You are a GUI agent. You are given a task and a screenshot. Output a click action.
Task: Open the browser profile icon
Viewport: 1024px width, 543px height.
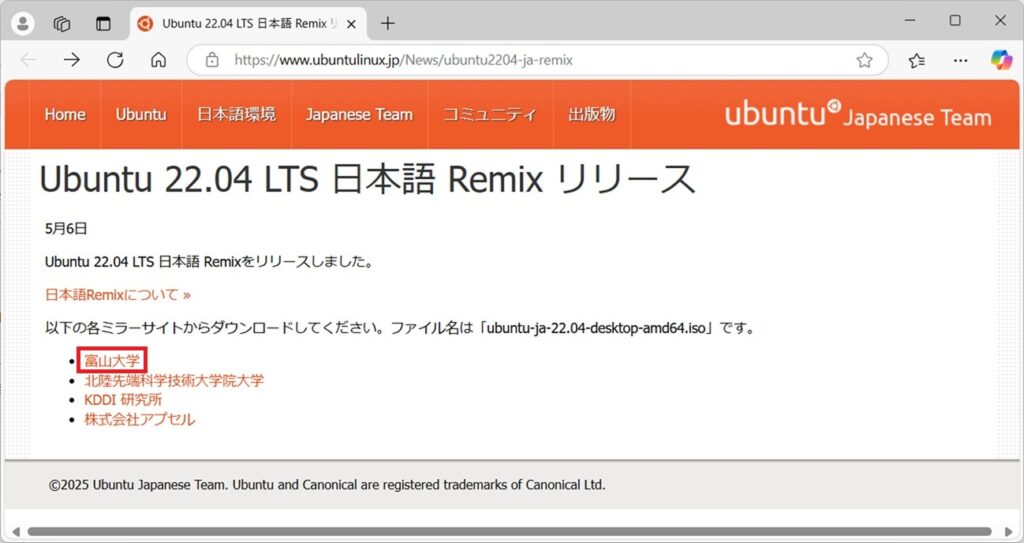23,24
